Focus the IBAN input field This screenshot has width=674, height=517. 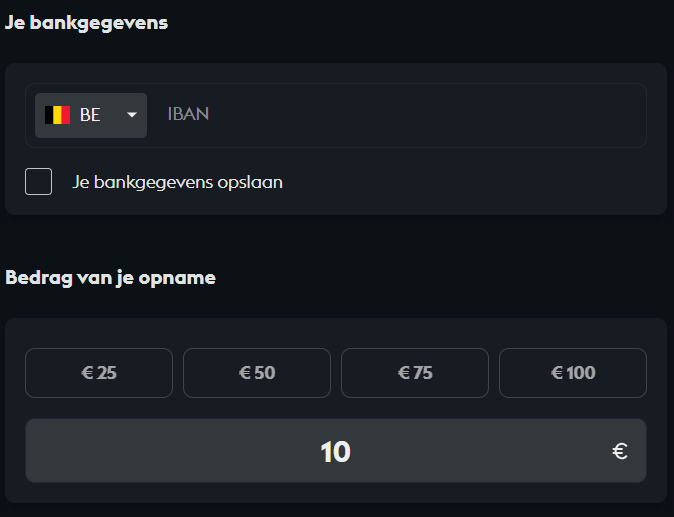point(400,115)
